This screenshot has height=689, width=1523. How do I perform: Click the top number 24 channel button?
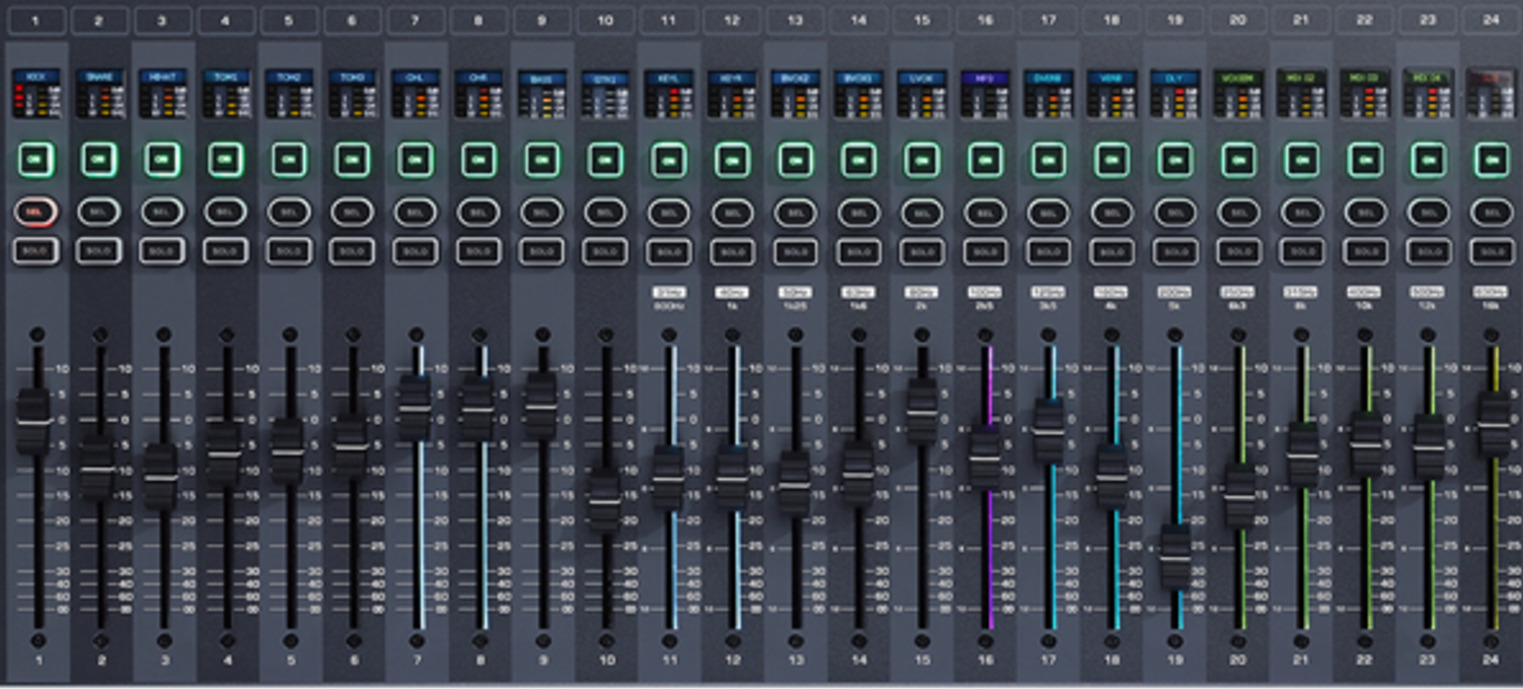[x=1491, y=20]
